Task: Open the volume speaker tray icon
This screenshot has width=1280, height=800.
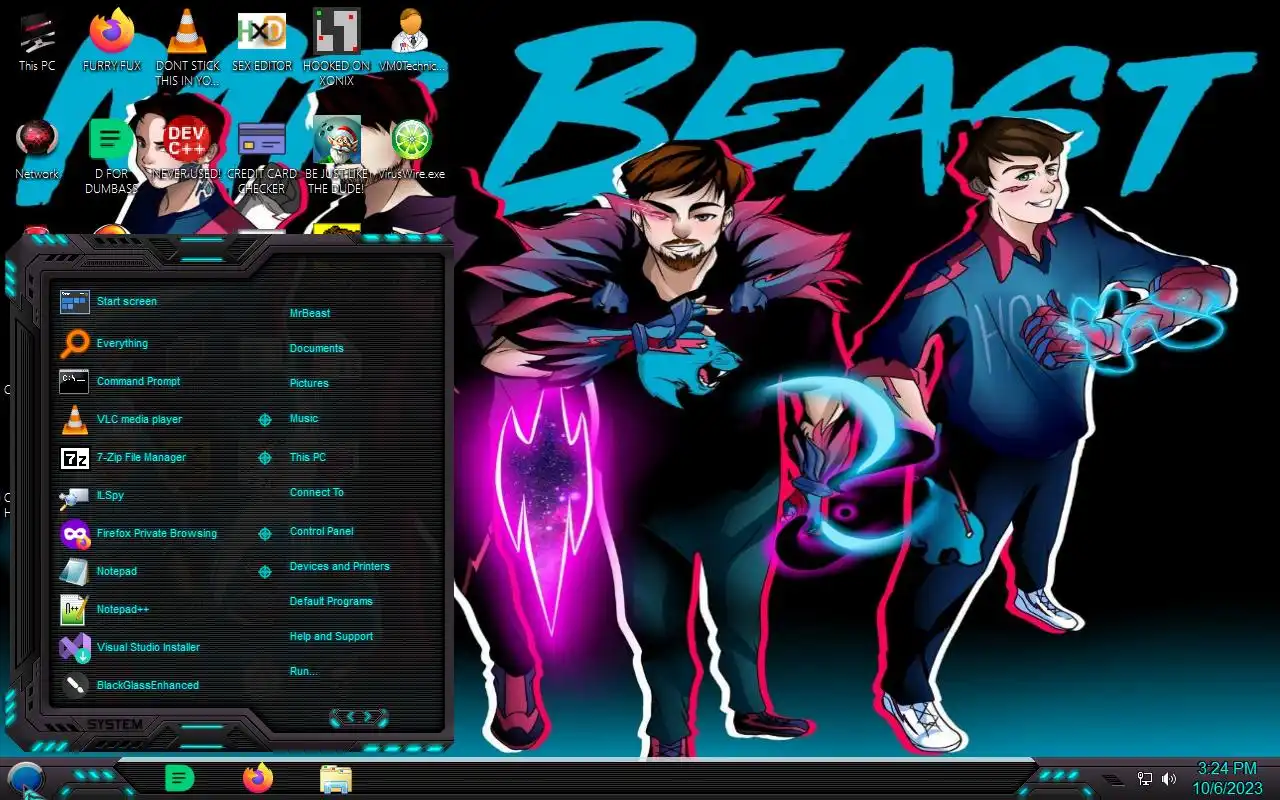Action: [x=1169, y=779]
